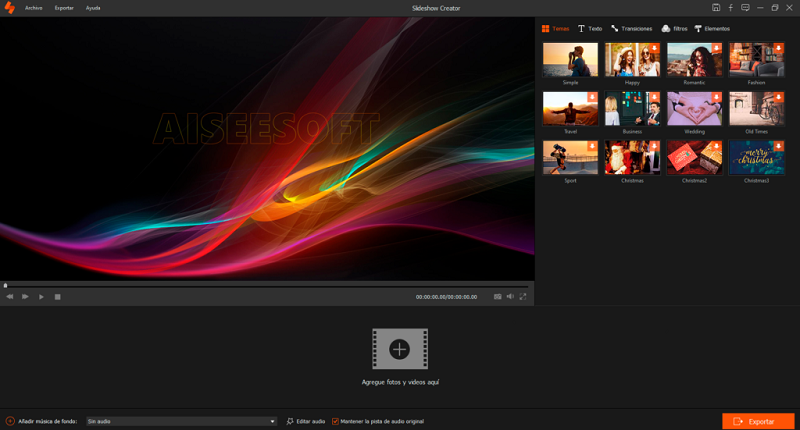This screenshot has width=800, height=430.
Task: Add photos and videos with plus box
Action: pyautogui.click(x=400, y=349)
